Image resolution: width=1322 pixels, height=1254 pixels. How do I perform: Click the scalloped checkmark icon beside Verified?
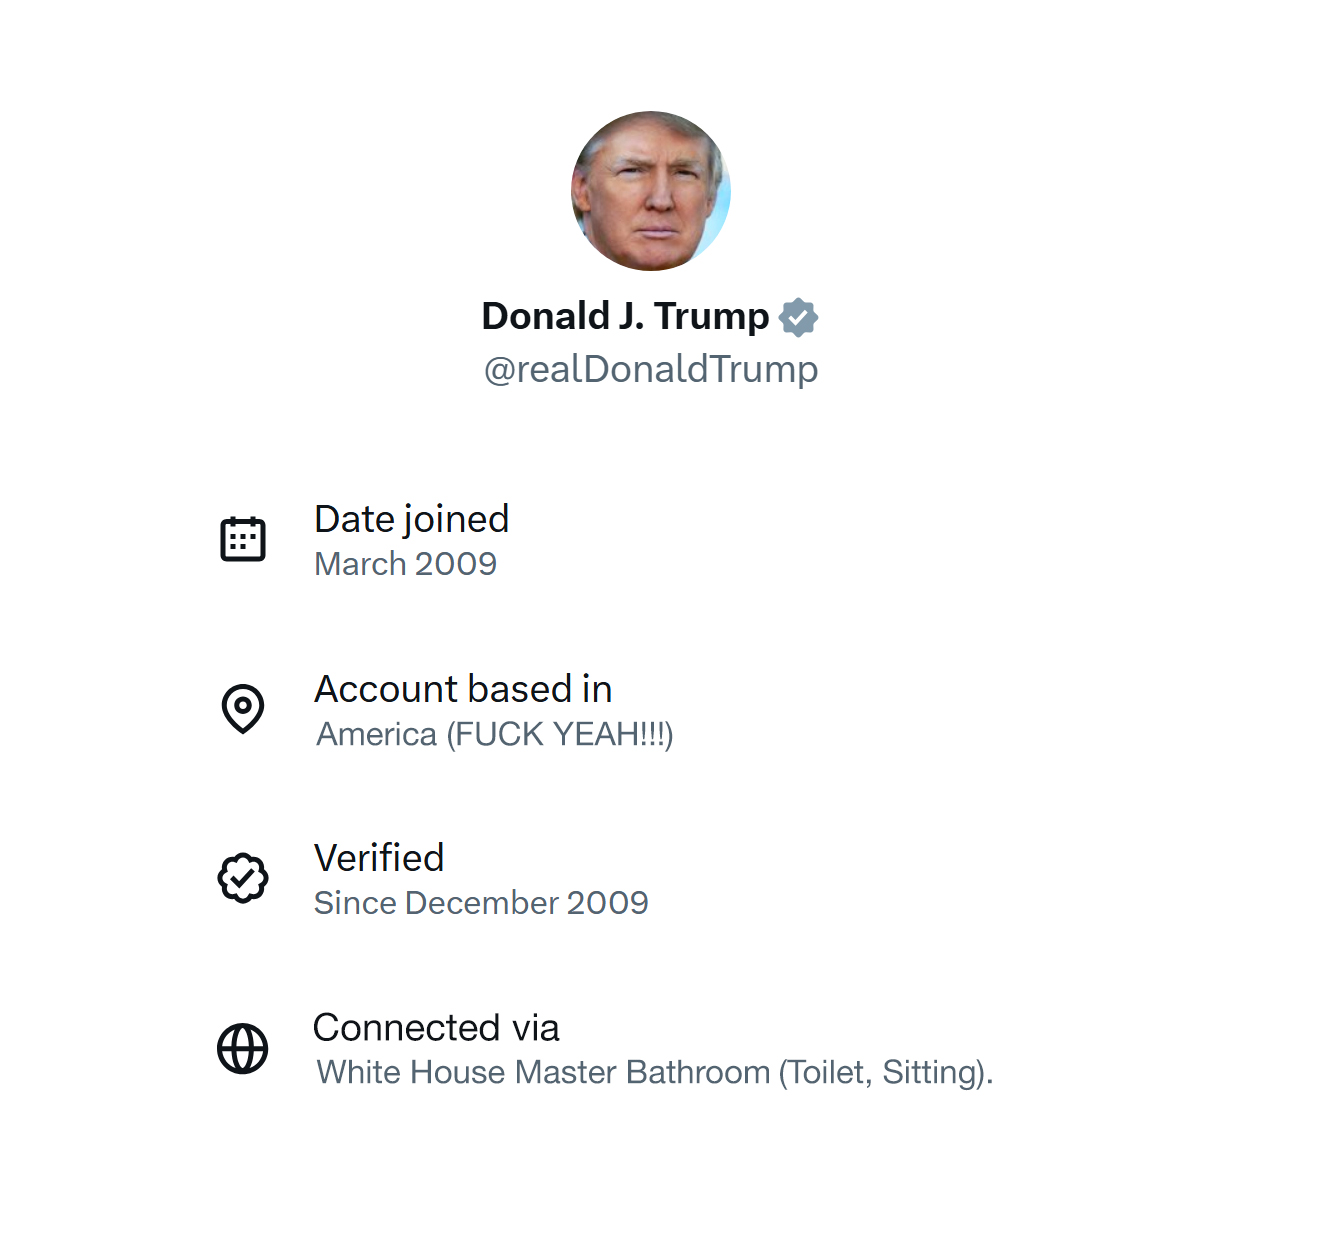243,878
